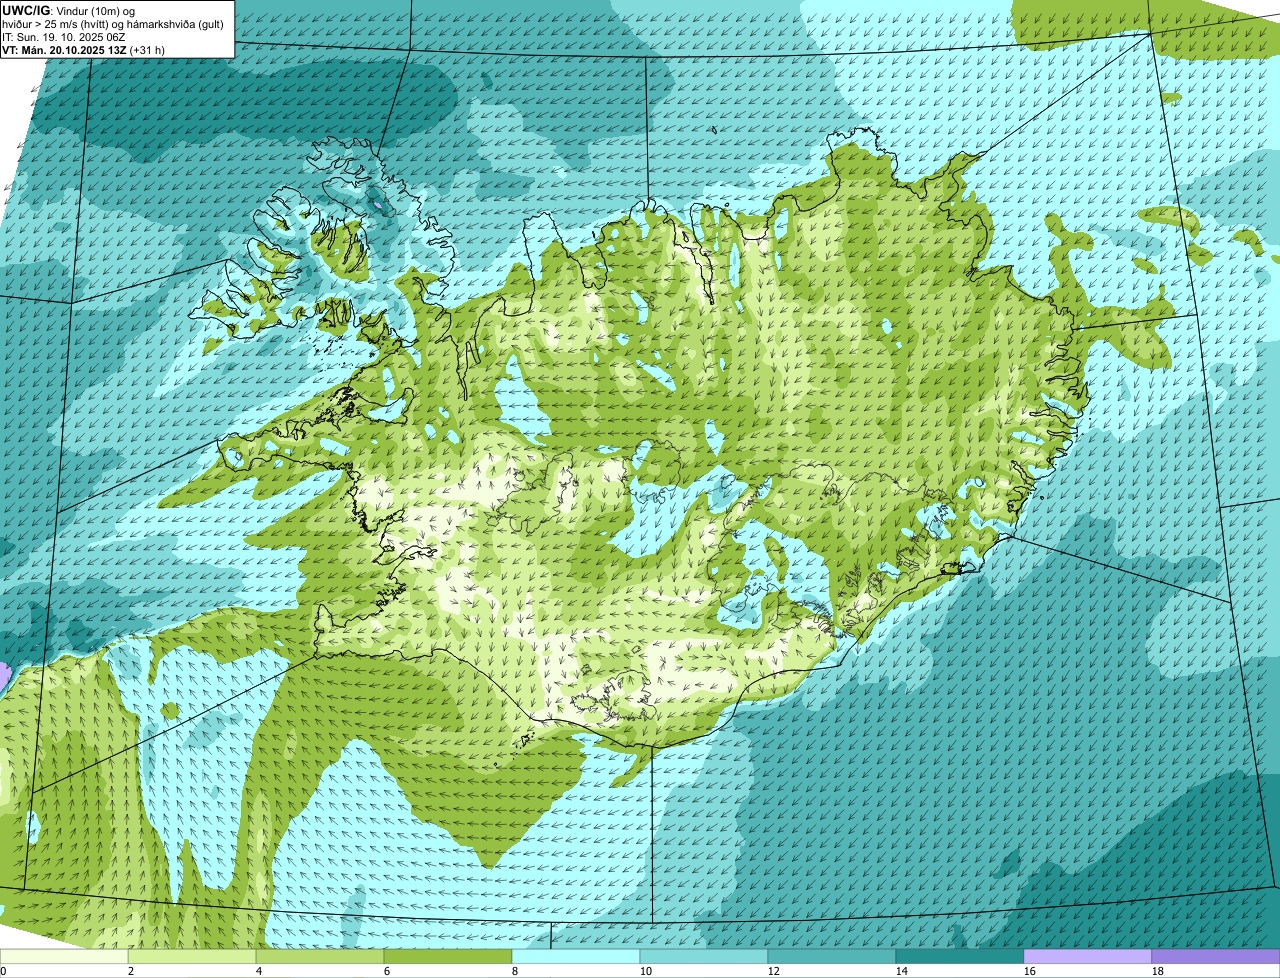Click the 0–2 m/s pale yellow legend swatch
The height and width of the screenshot is (978, 1280).
pos(64,957)
